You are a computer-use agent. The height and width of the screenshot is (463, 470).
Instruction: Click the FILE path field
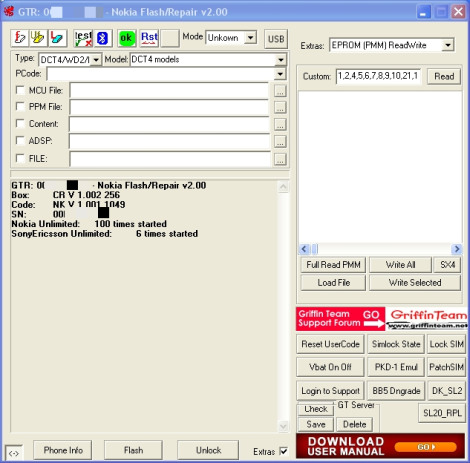click(x=169, y=159)
